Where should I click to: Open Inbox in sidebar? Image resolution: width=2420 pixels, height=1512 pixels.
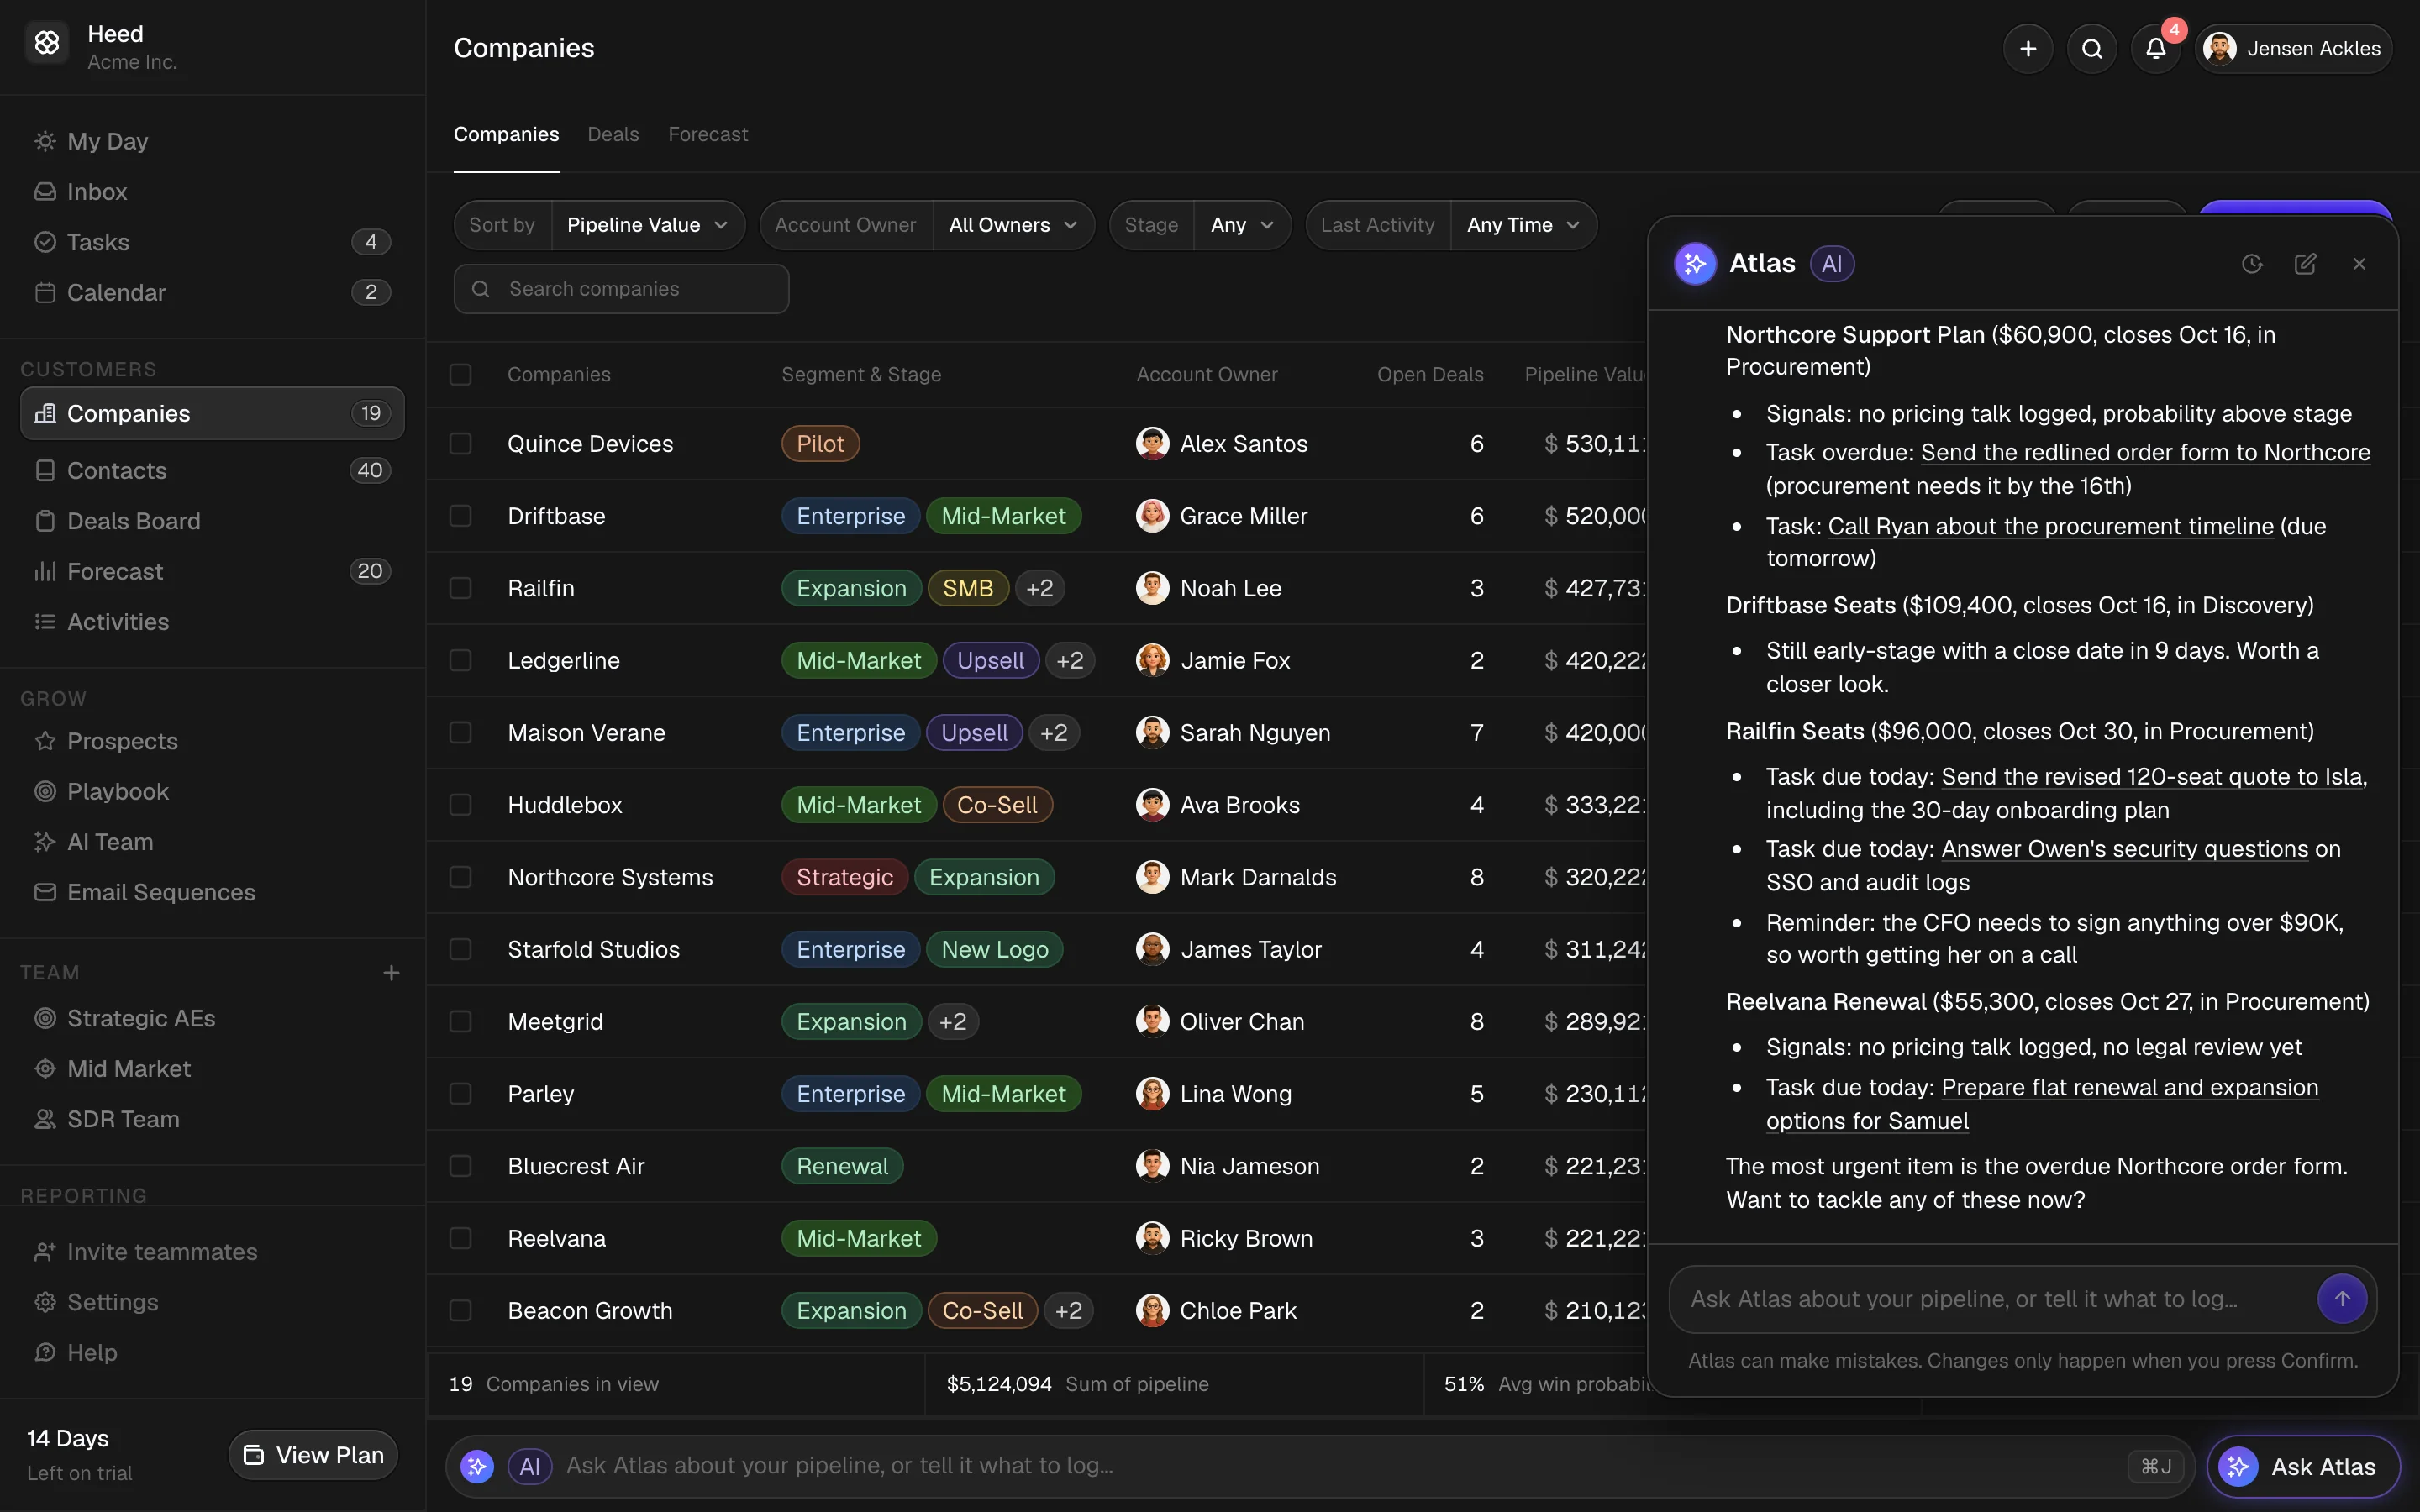pos(212,191)
